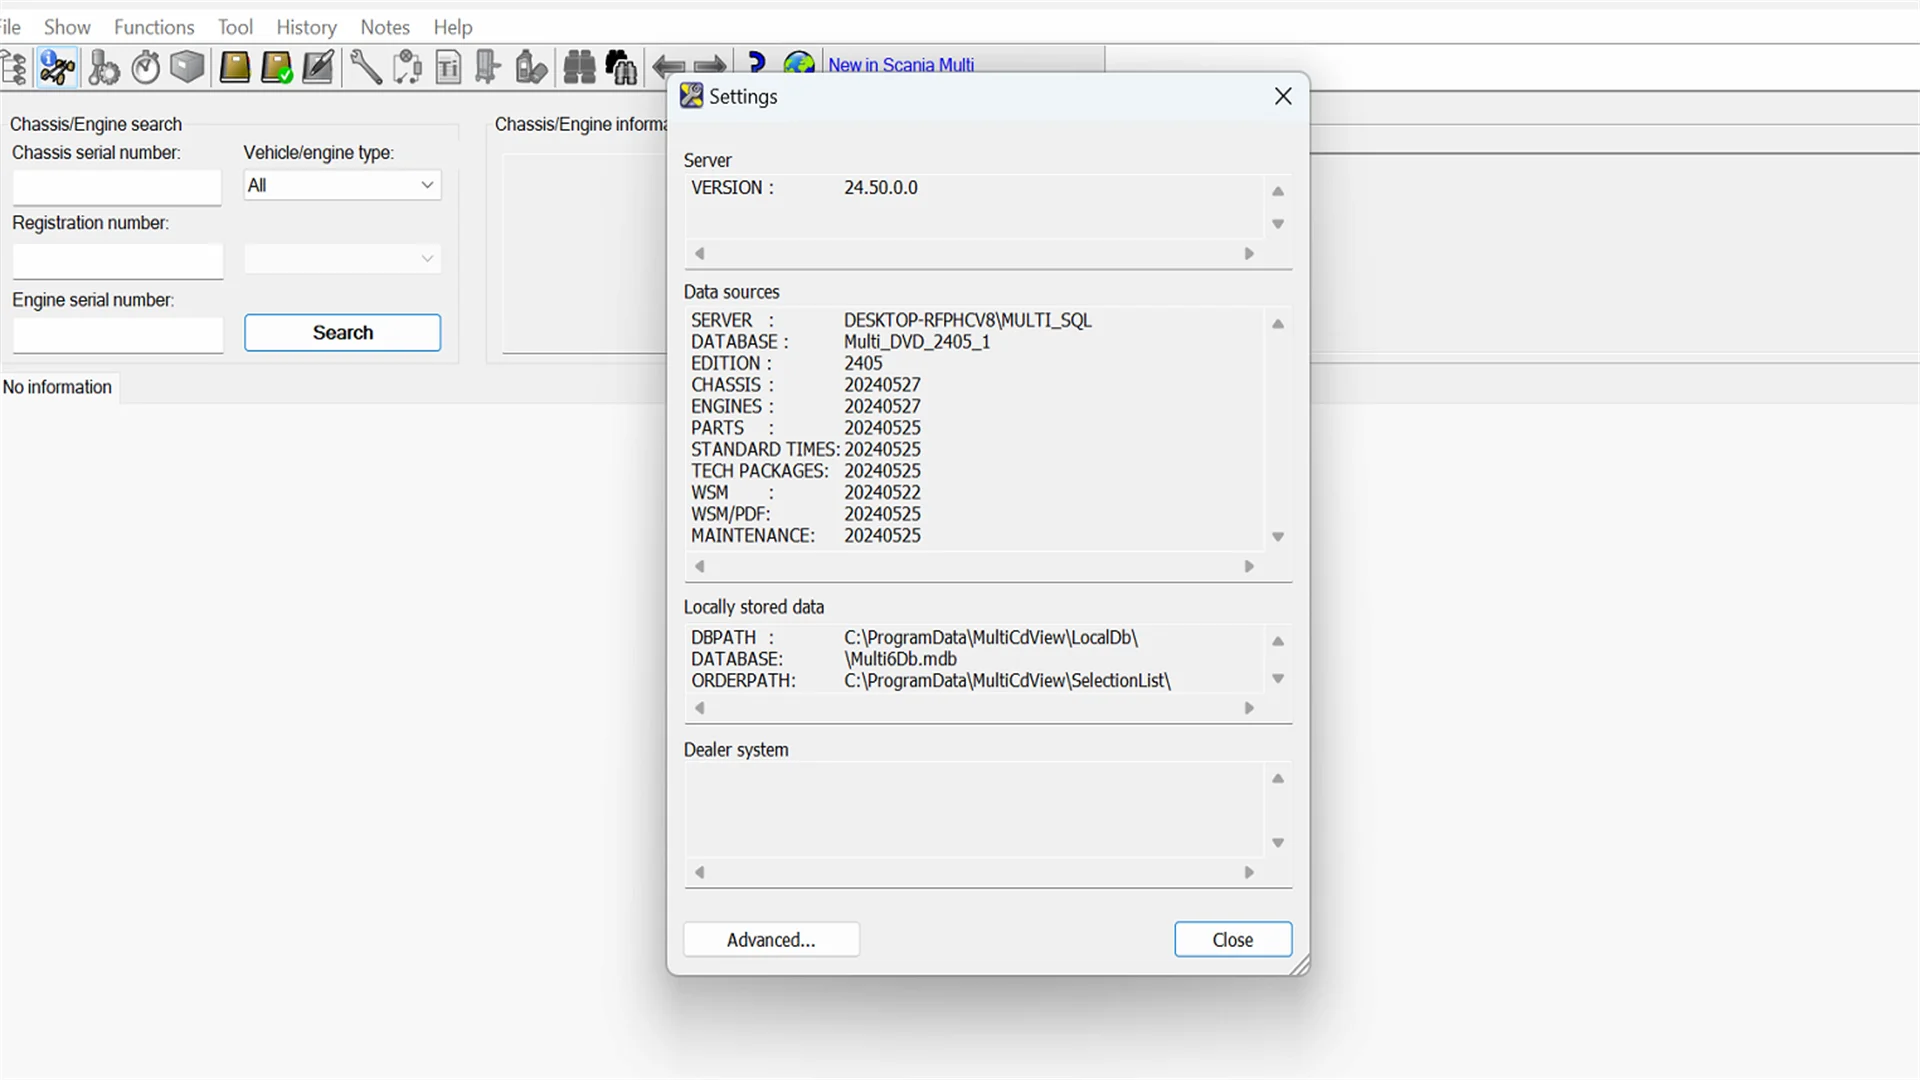Viewport: 1920px width, 1080px height.
Task: Click Server box scroll down arrow
Action: coord(1278,224)
